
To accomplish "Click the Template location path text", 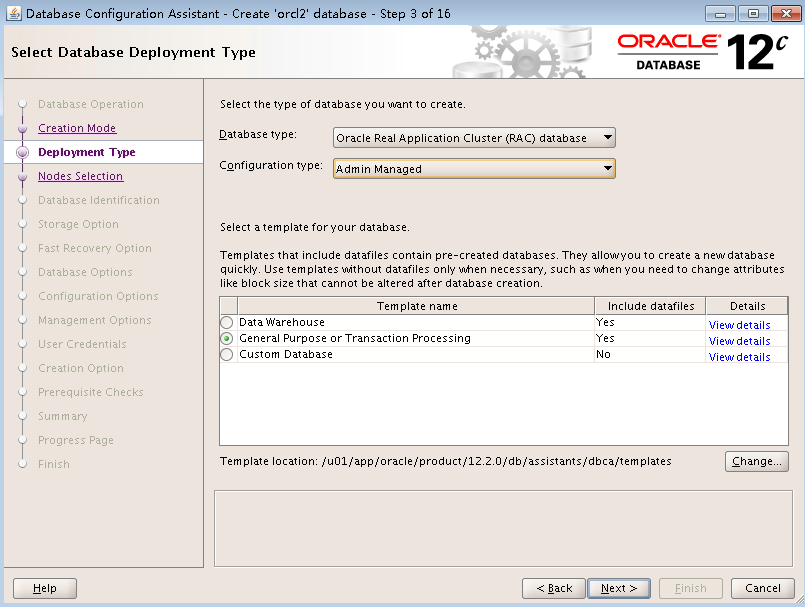I will pyautogui.click(x=496, y=461).
